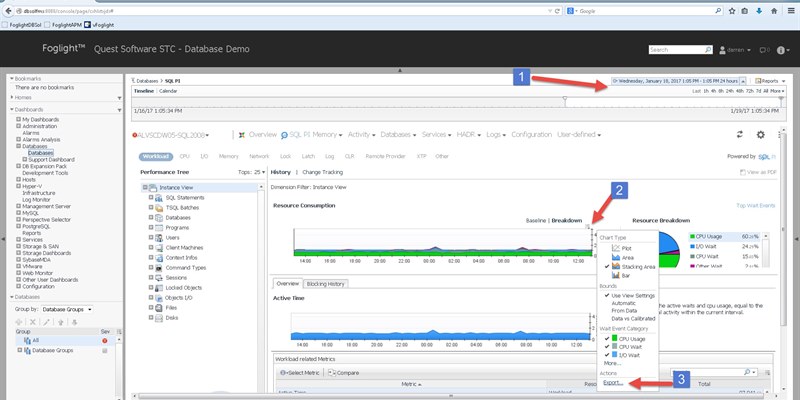The image size is (800, 400).
Task: Choose Export from the Actions menu
Action: [x=613, y=383]
